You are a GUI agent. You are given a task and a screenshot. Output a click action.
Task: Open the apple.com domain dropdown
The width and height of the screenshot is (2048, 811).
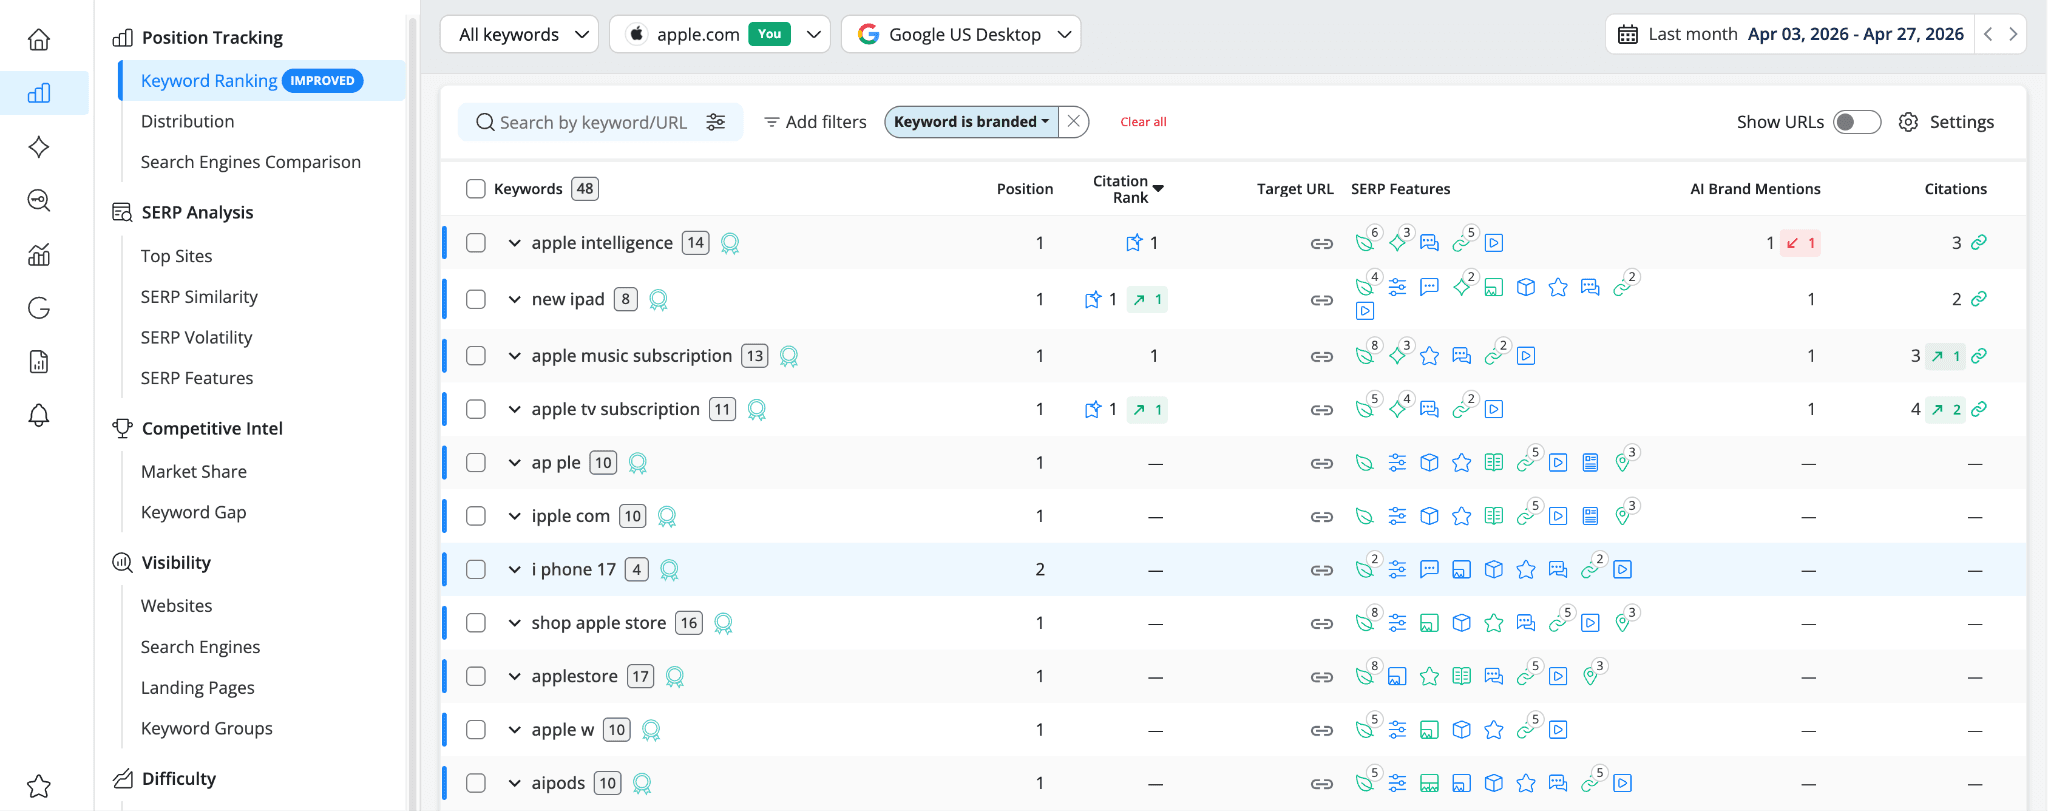[720, 34]
